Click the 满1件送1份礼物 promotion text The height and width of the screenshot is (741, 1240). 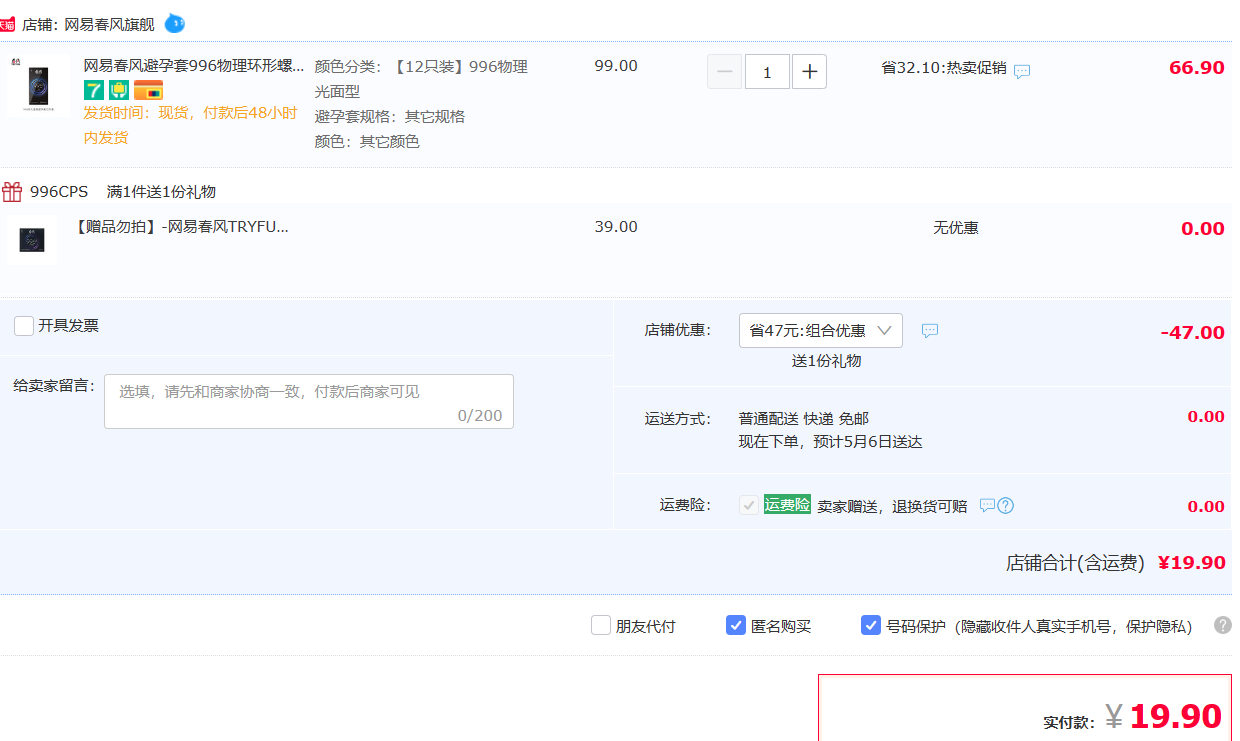pyautogui.click(x=161, y=192)
